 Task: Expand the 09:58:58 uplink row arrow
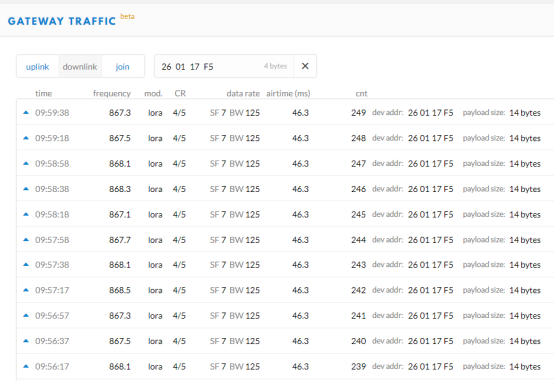[x=26, y=163]
